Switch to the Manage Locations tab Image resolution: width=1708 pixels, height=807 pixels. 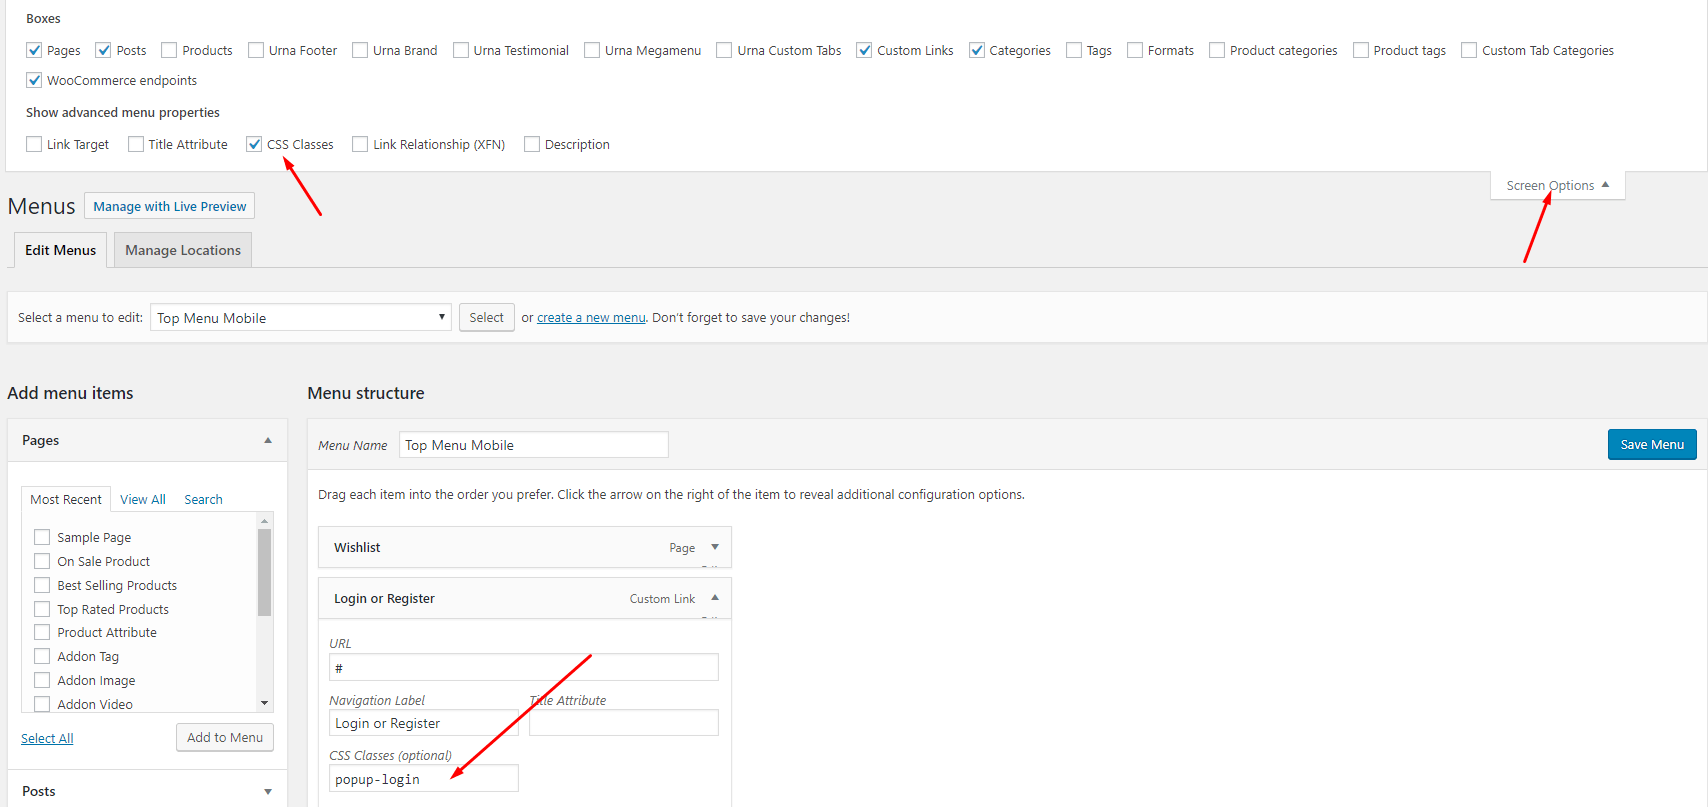click(x=183, y=250)
